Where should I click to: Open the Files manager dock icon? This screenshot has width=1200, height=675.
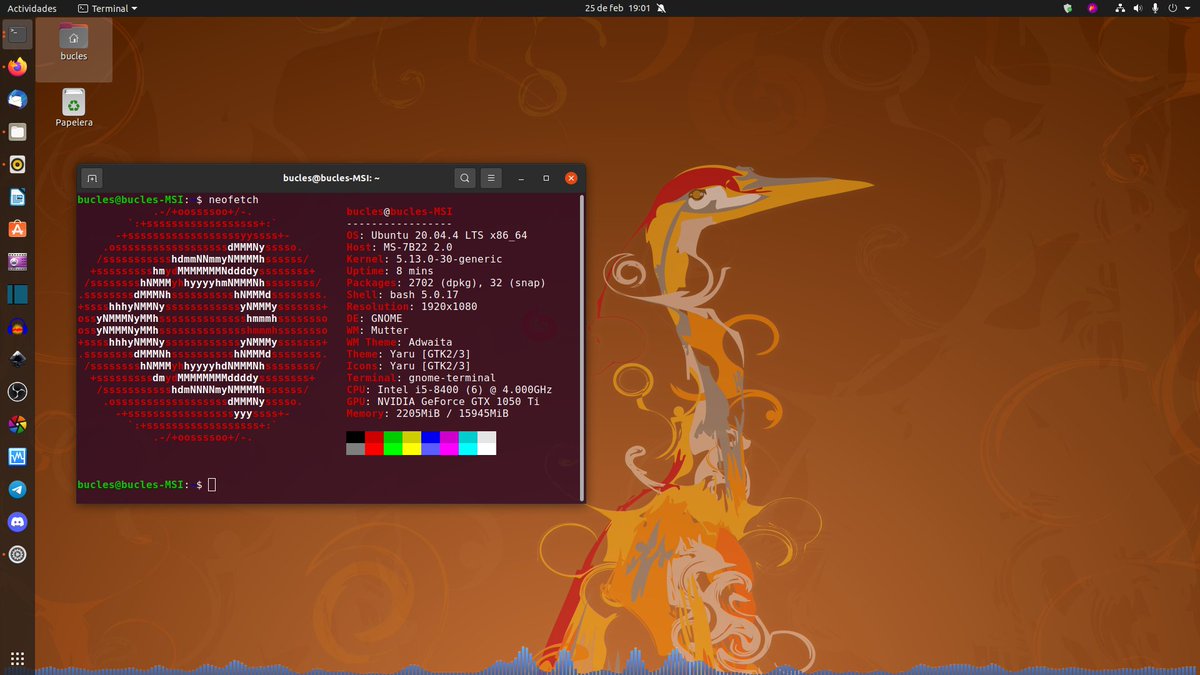point(18,132)
